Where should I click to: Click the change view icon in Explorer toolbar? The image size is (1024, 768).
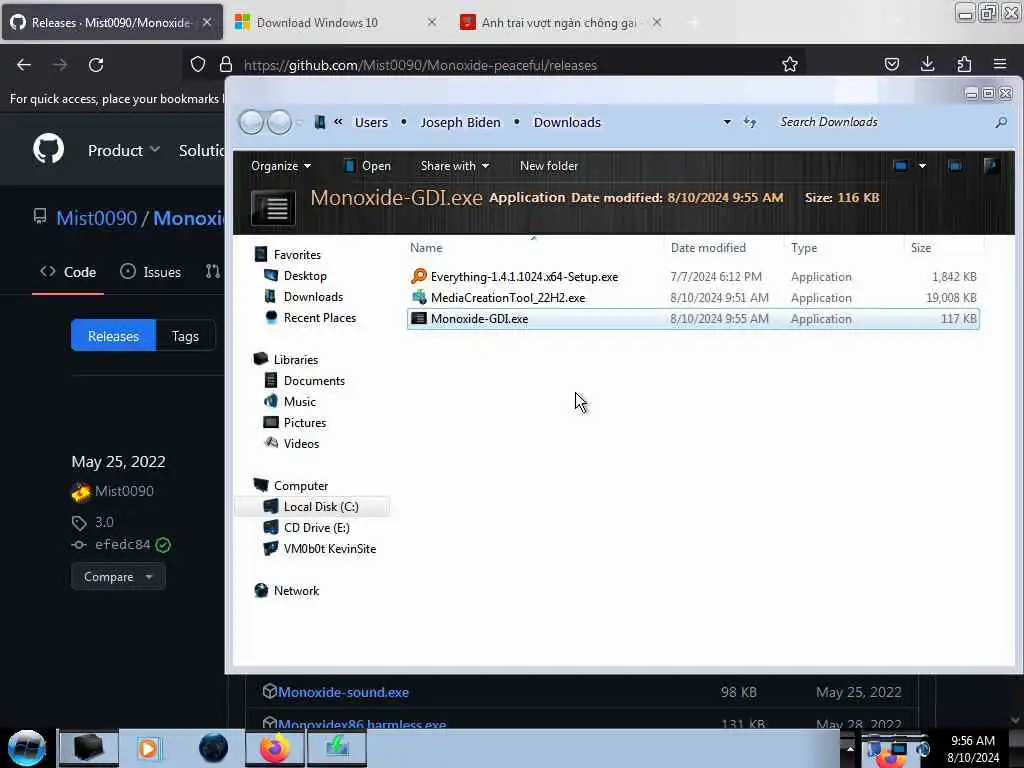(x=901, y=166)
